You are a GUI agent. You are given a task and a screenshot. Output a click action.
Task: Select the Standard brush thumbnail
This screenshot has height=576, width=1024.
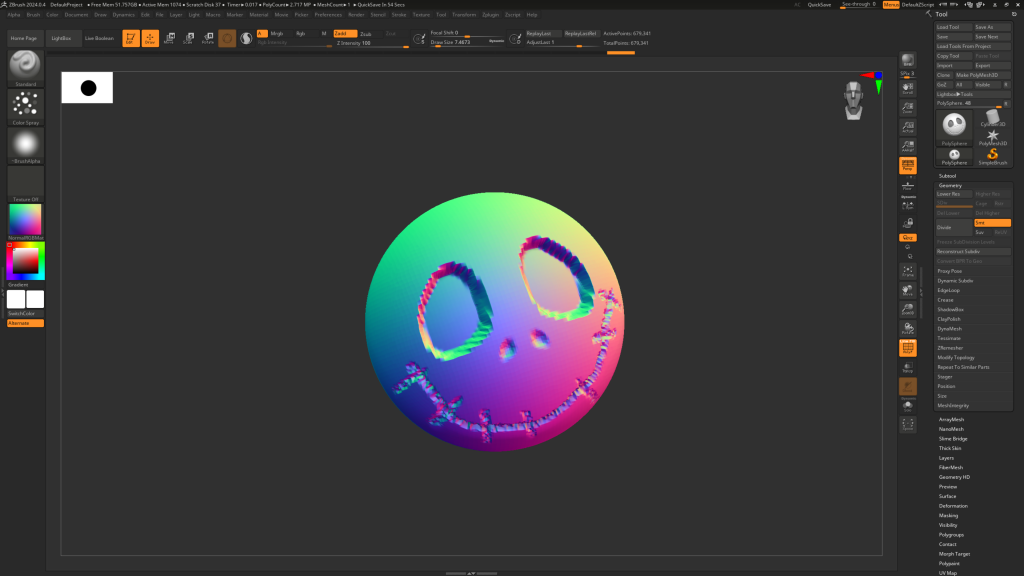[25, 65]
